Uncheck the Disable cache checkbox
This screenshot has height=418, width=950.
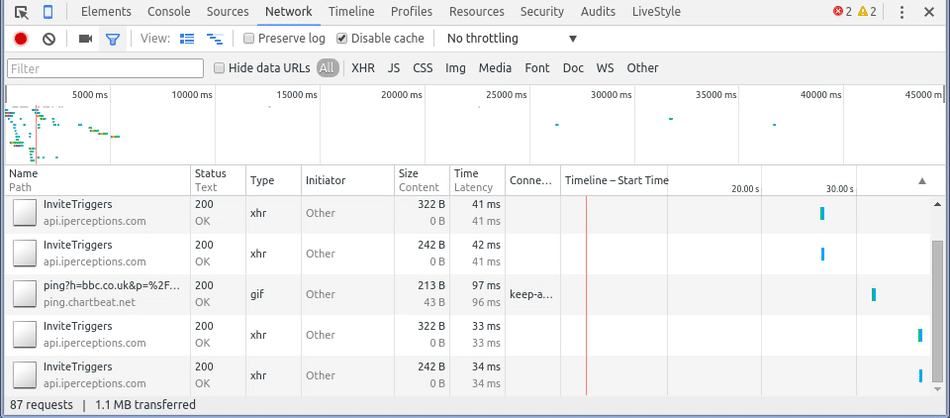click(342, 39)
